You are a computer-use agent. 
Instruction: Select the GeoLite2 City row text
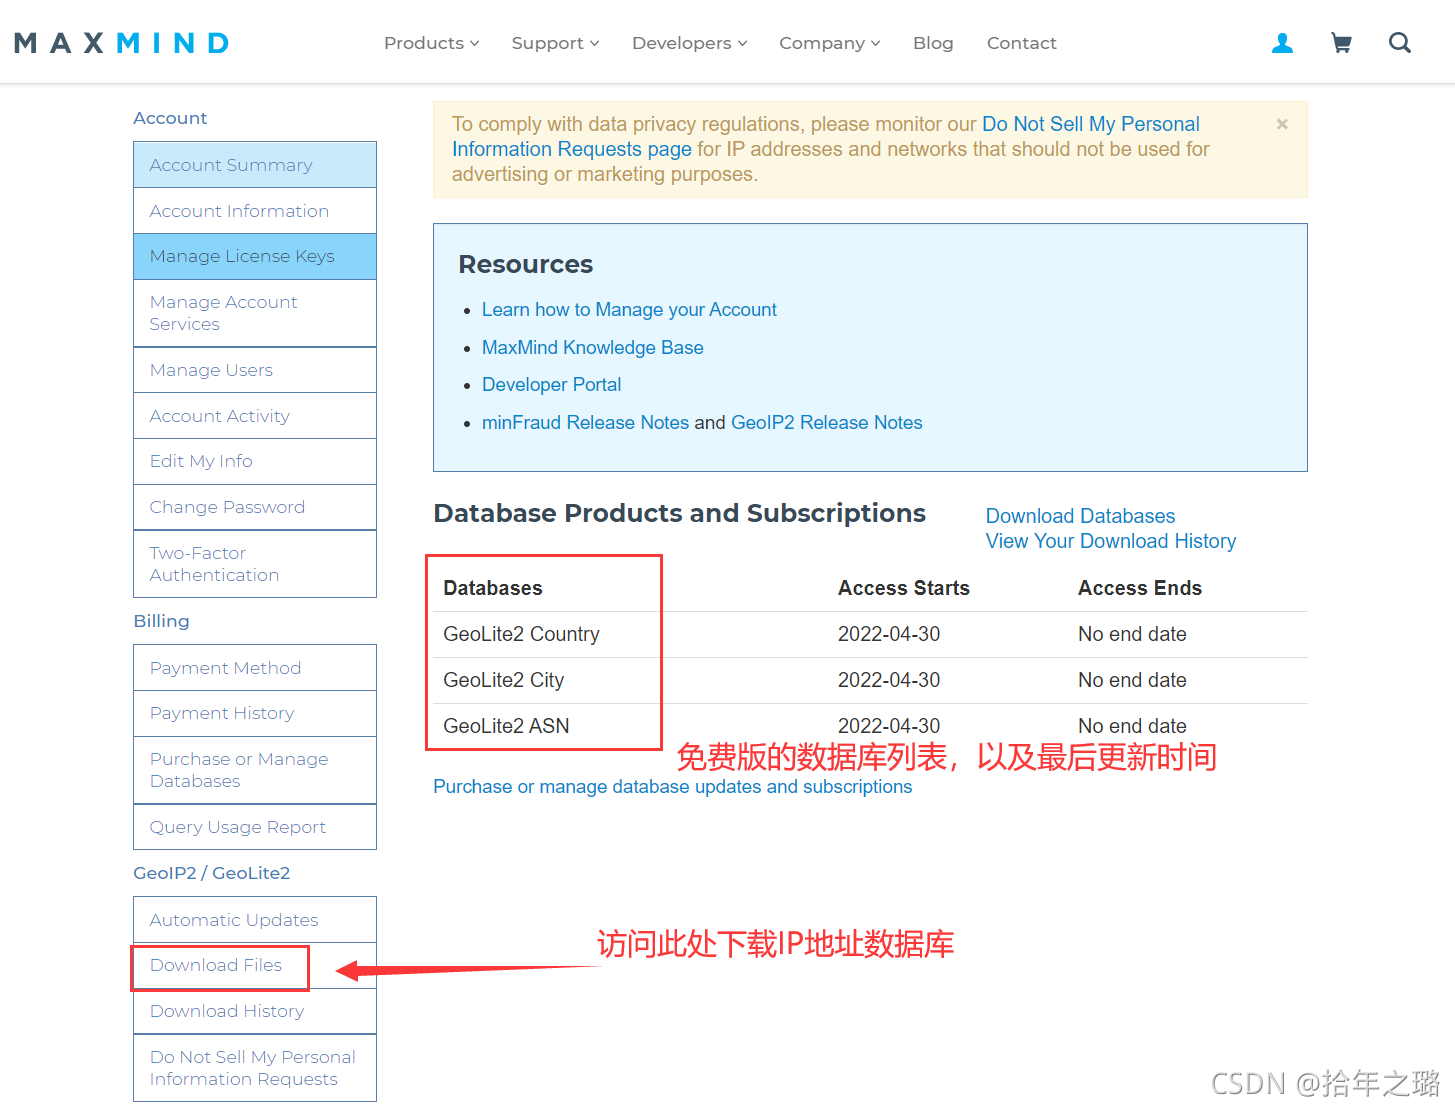click(504, 680)
